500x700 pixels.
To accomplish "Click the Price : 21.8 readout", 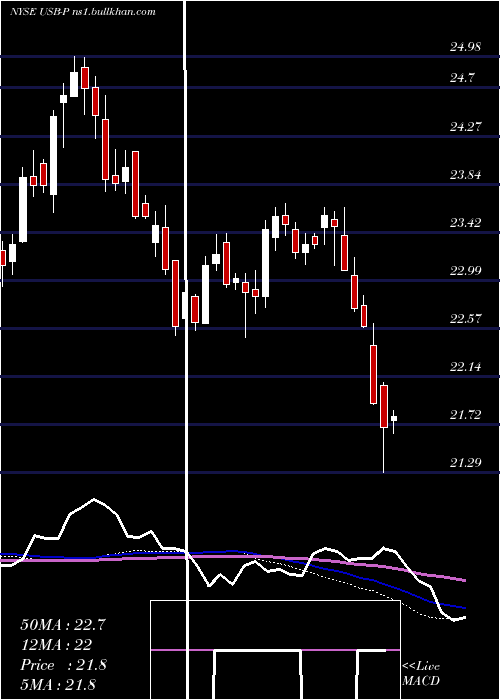I will point(63,665).
